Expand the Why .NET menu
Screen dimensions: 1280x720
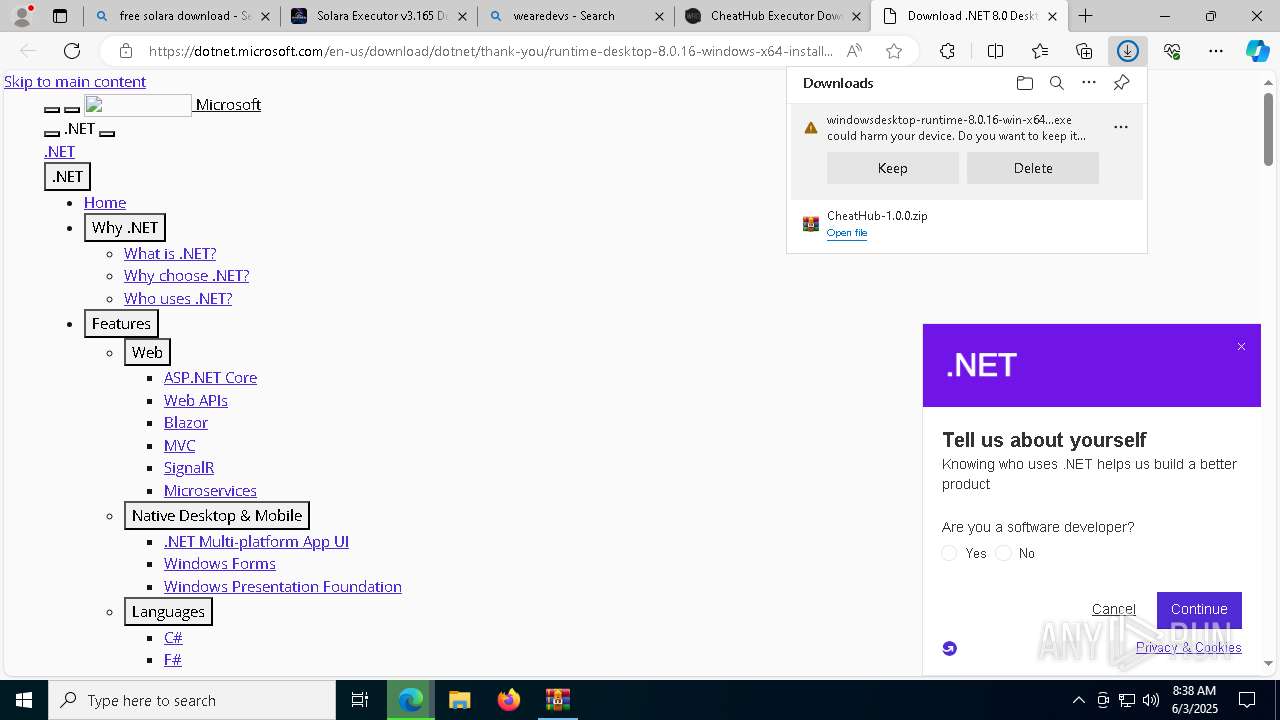[125, 227]
